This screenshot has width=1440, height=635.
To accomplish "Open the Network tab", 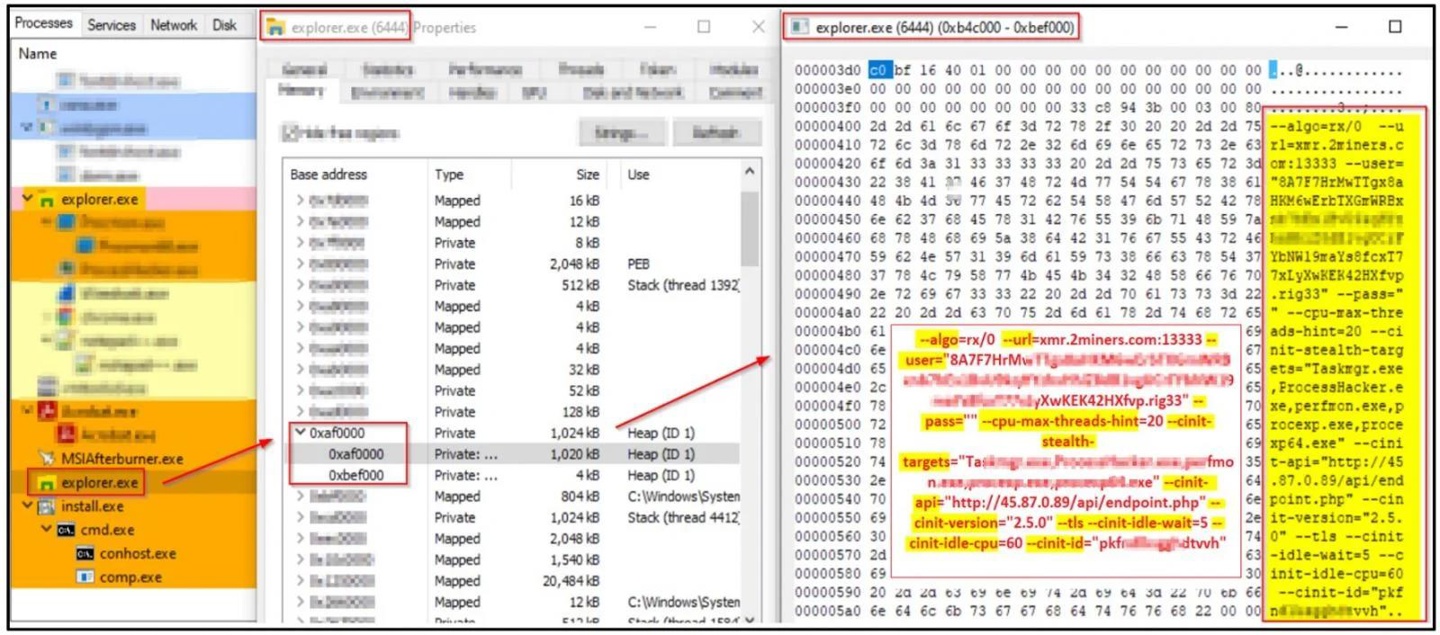I will [x=174, y=25].
